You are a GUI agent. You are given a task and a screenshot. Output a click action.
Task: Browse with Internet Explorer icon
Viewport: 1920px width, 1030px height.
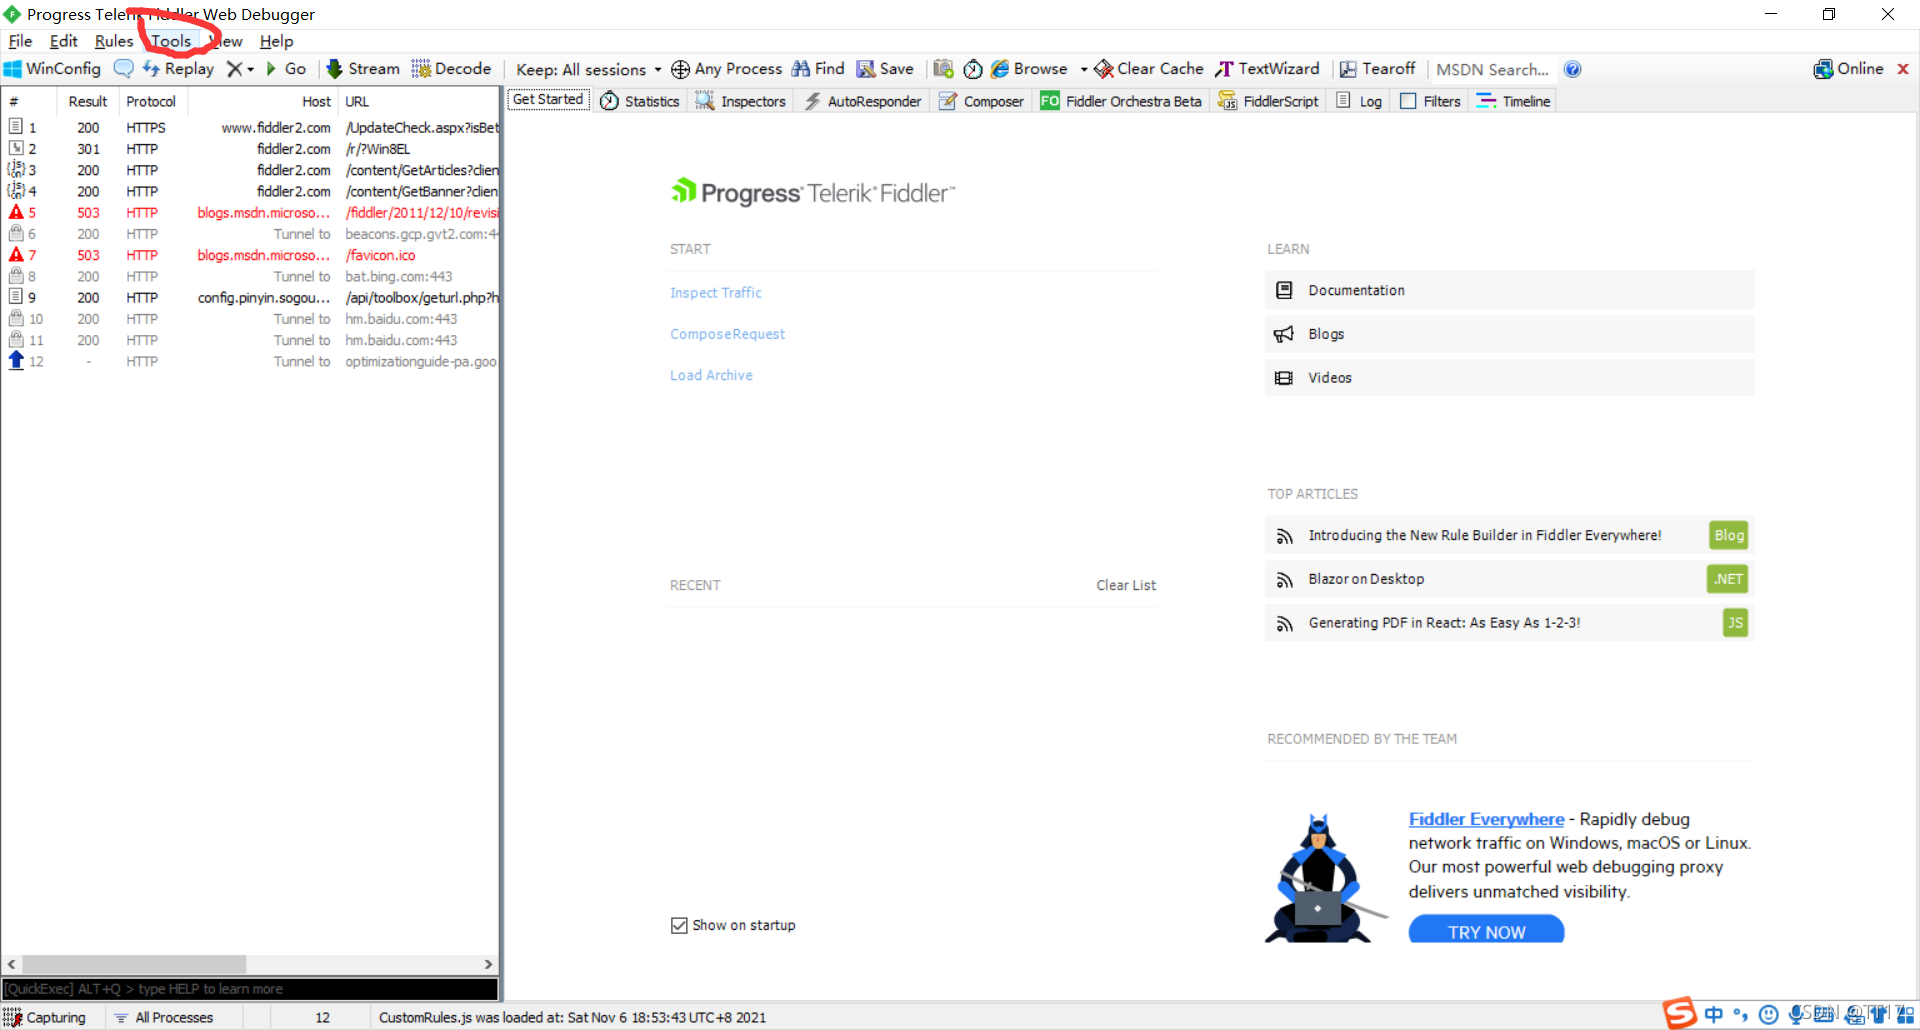click(x=1029, y=69)
